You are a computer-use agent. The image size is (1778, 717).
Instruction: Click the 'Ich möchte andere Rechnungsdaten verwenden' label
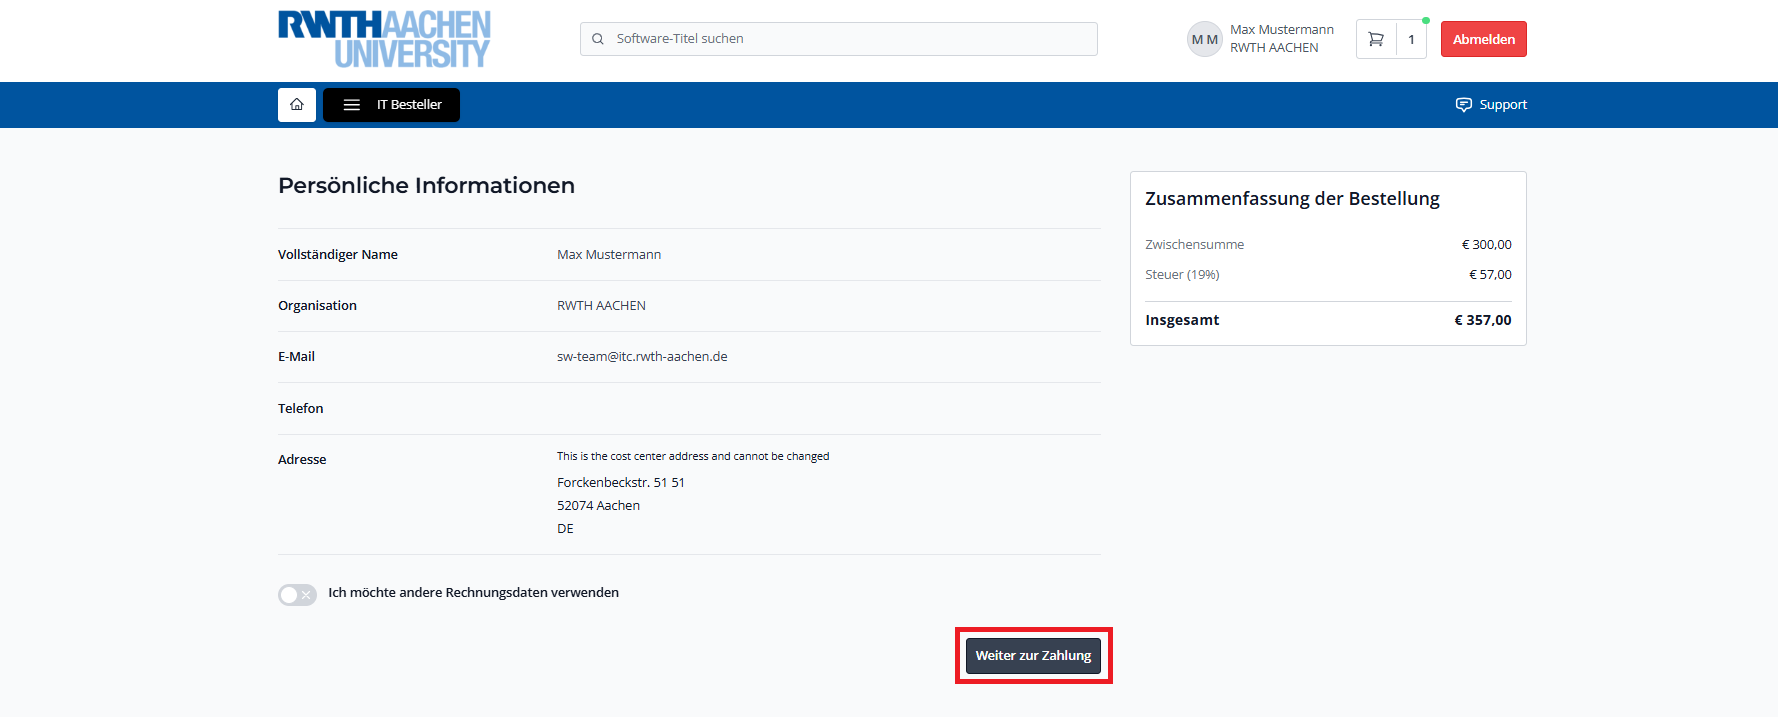(x=473, y=593)
